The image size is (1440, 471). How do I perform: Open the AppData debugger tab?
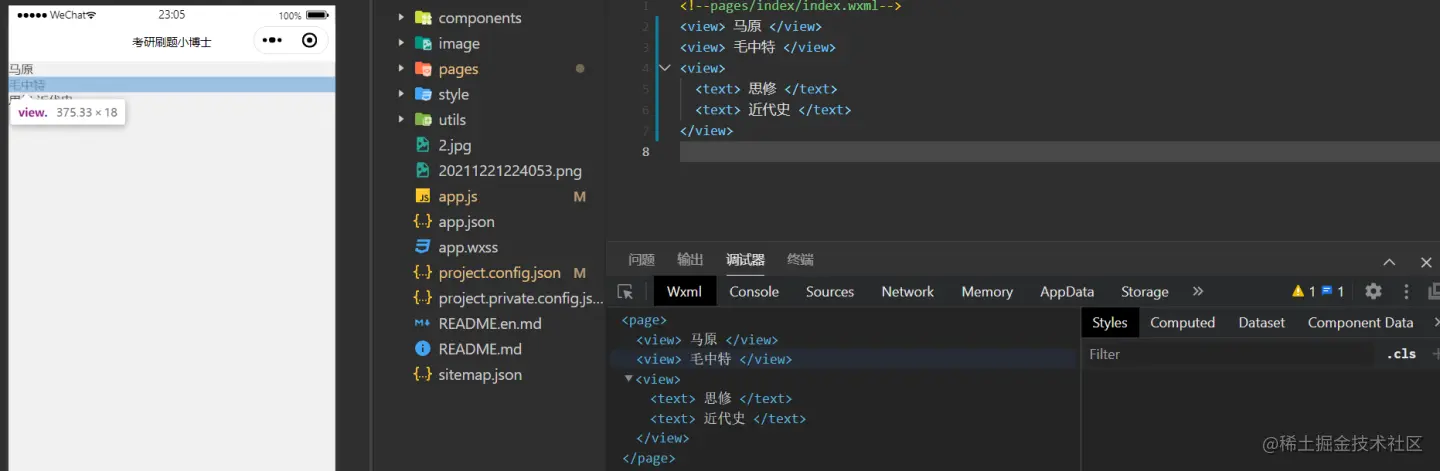1067,292
